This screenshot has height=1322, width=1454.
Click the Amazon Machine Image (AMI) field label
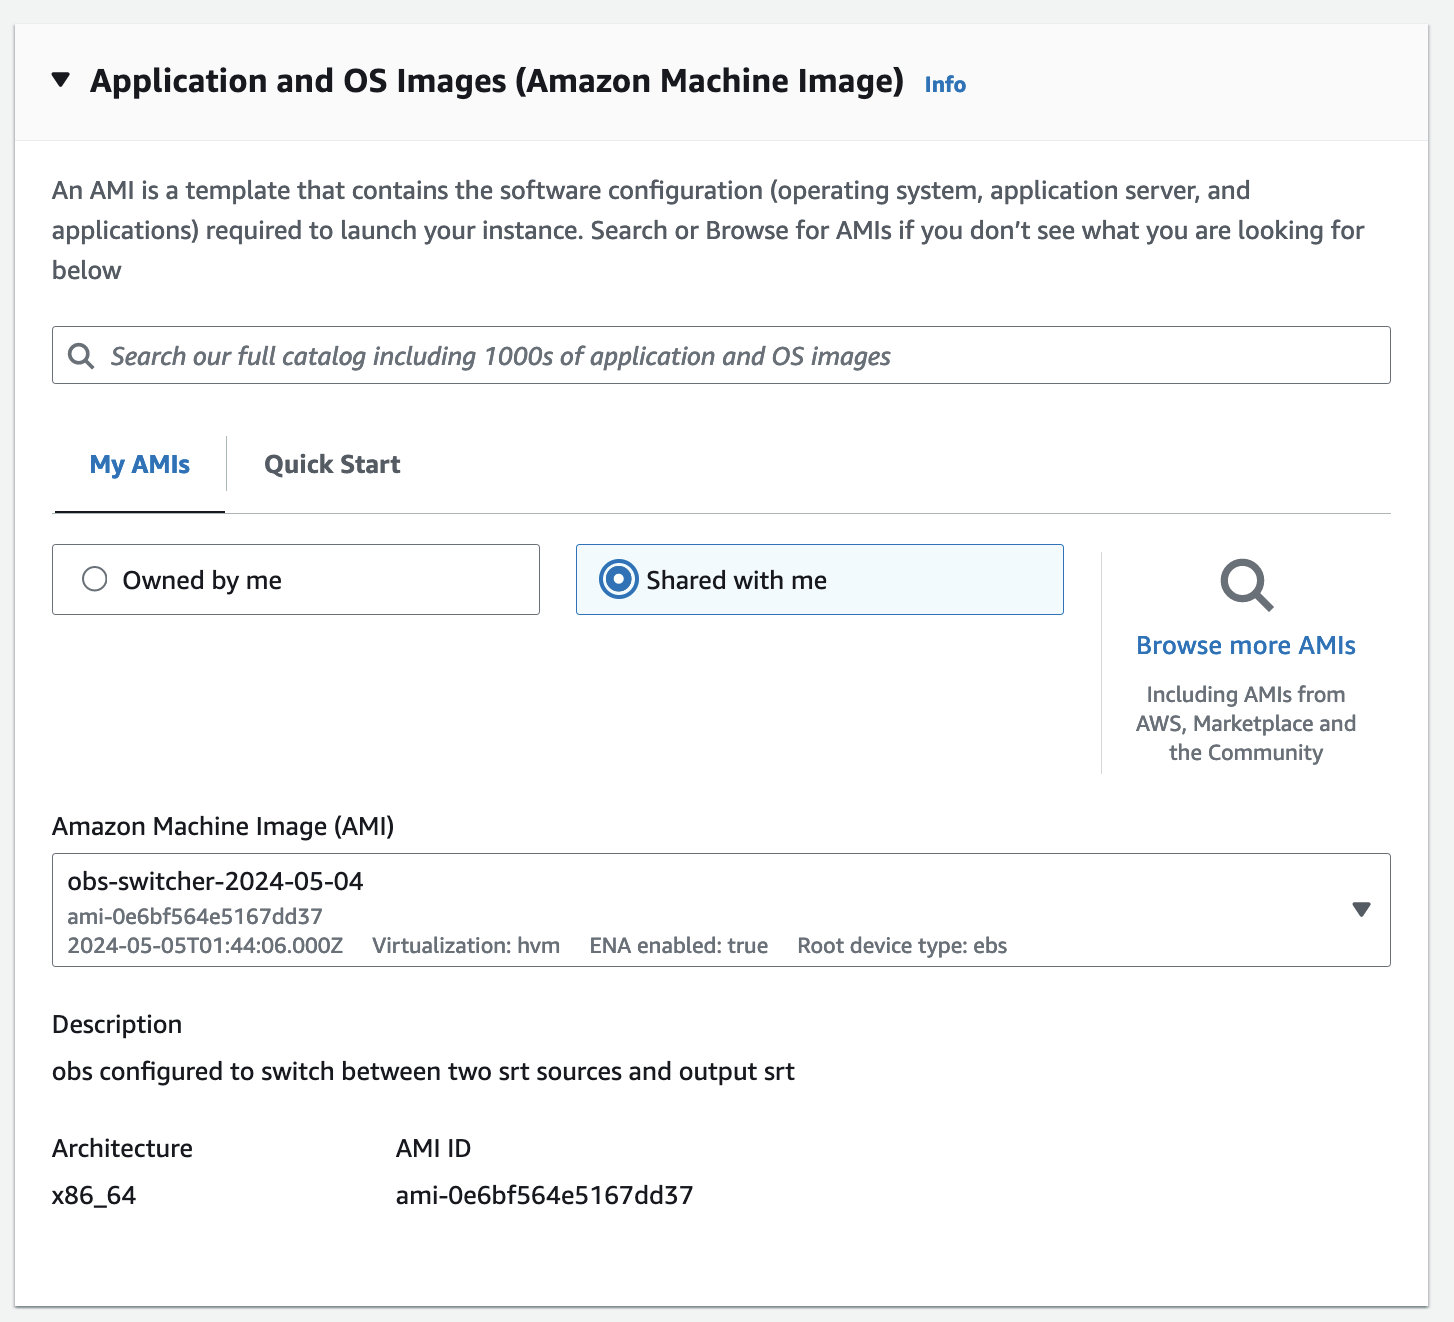223,827
